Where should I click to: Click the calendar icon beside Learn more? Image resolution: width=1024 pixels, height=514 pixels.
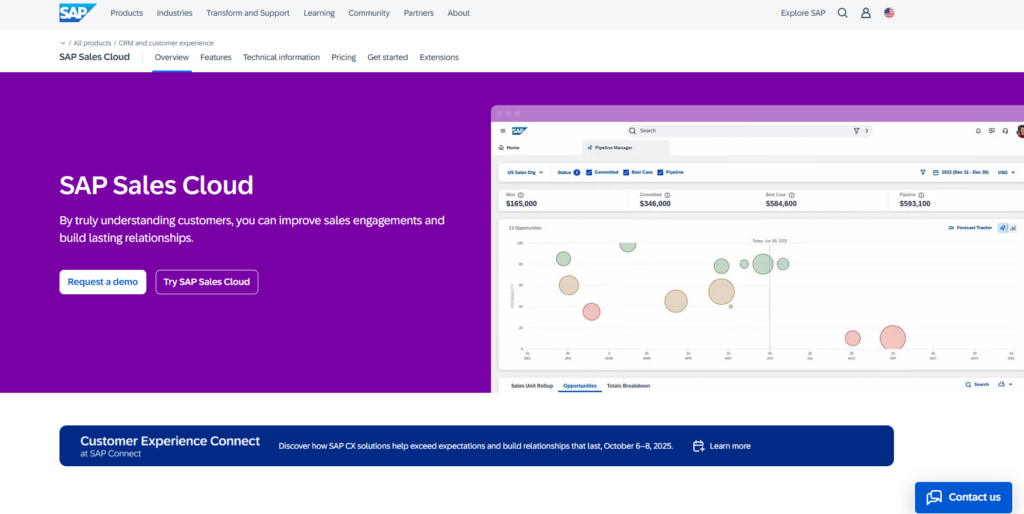(x=699, y=446)
